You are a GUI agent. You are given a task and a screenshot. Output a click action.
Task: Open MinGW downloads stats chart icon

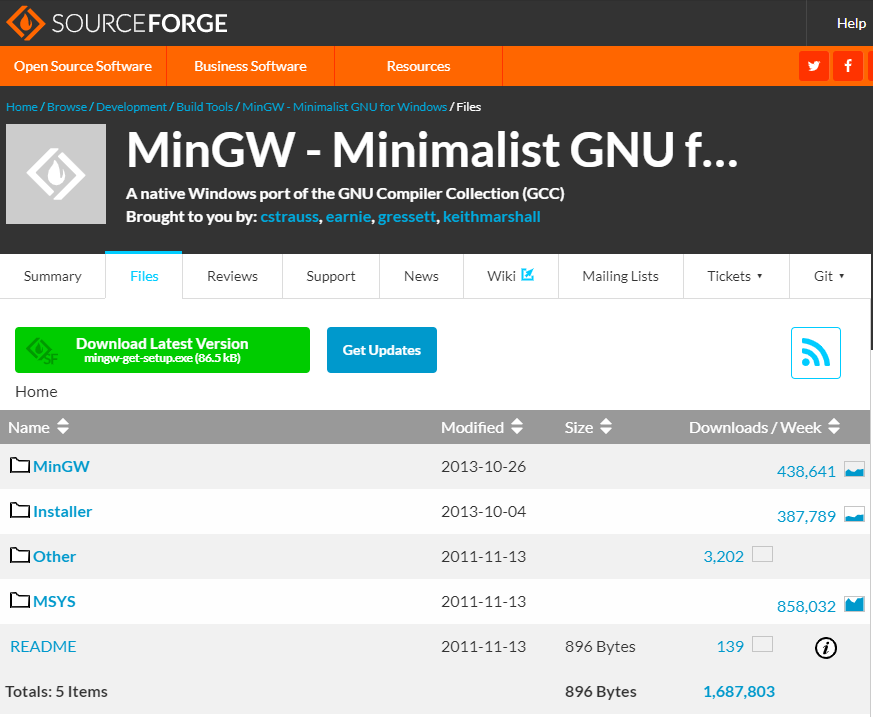coord(854,469)
